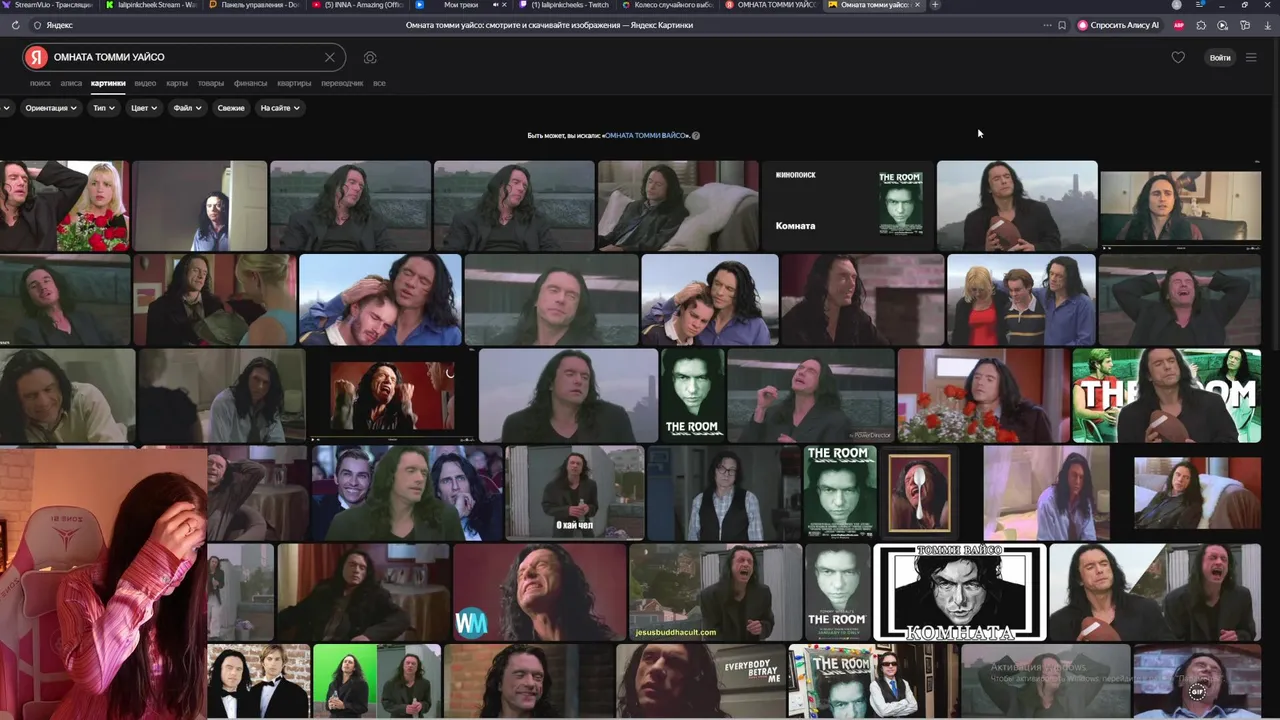Switch to товары tab
Viewport: 1280px width, 720px height.
(x=211, y=83)
